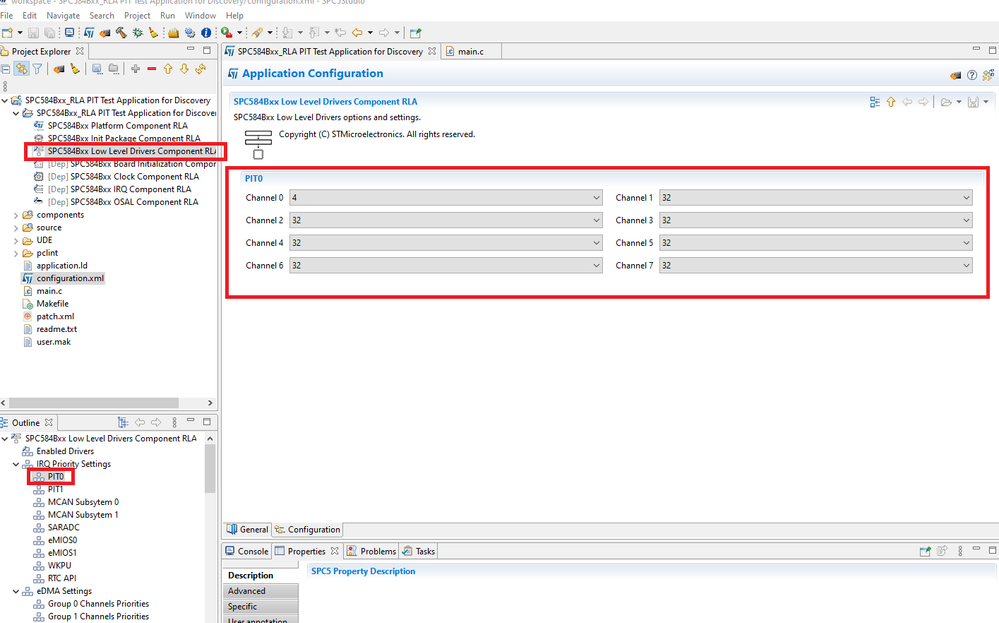Open the Channel 5 dropdown

point(816,243)
